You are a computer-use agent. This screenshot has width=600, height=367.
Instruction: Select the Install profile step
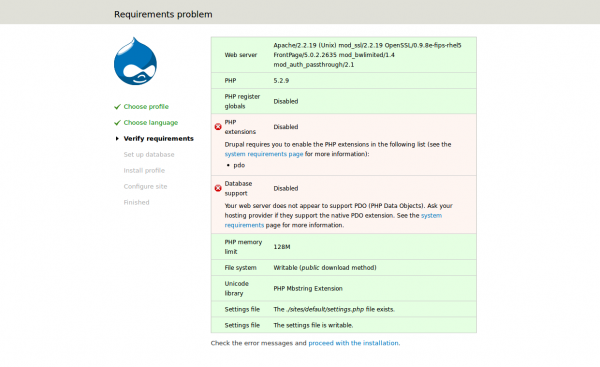pos(144,171)
